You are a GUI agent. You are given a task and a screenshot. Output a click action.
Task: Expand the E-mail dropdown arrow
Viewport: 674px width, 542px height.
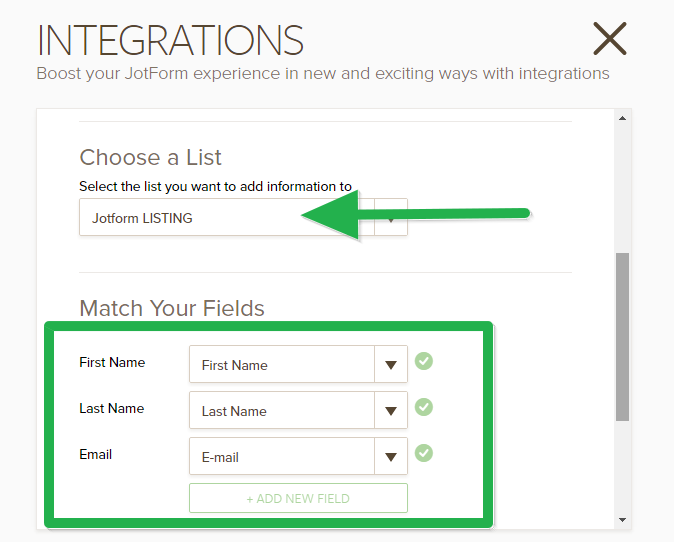point(391,457)
